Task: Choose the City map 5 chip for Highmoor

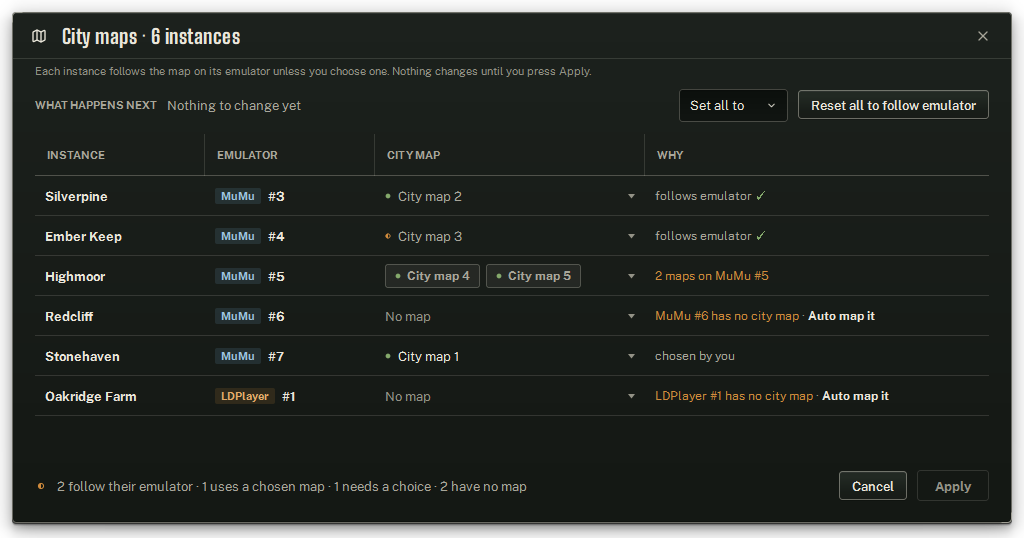Action: [x=533, y=276]
